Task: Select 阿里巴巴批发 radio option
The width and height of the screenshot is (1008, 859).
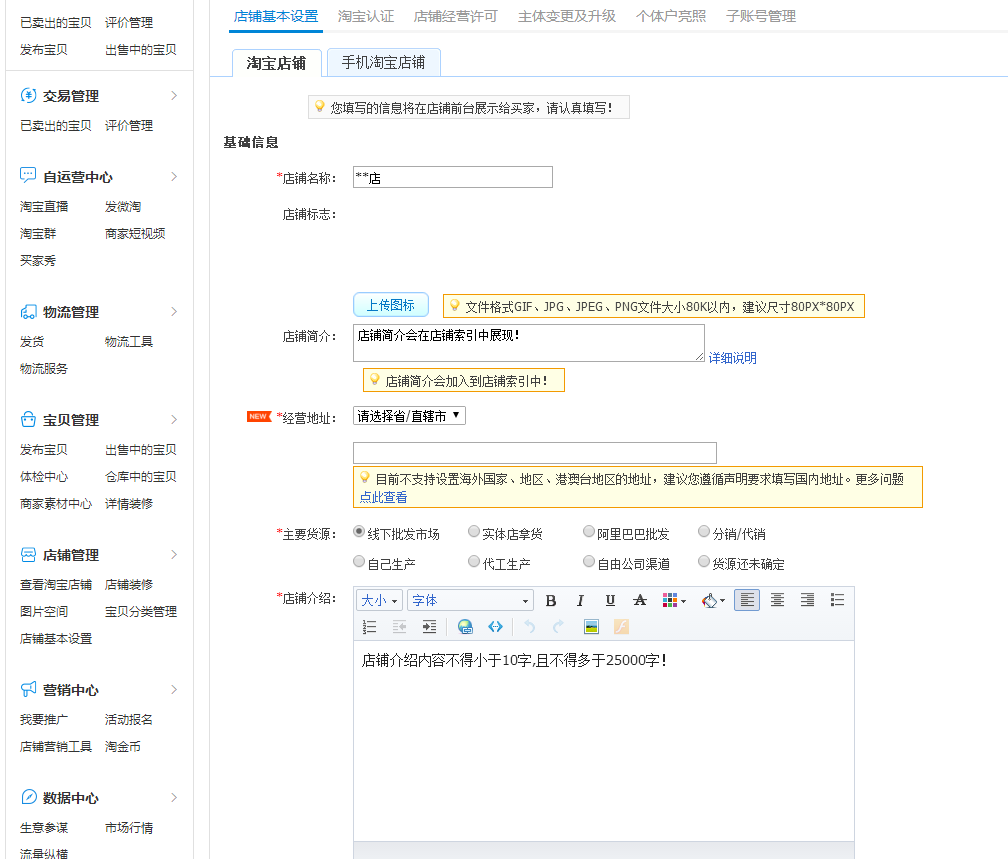Action: click(x=589, y=532)
